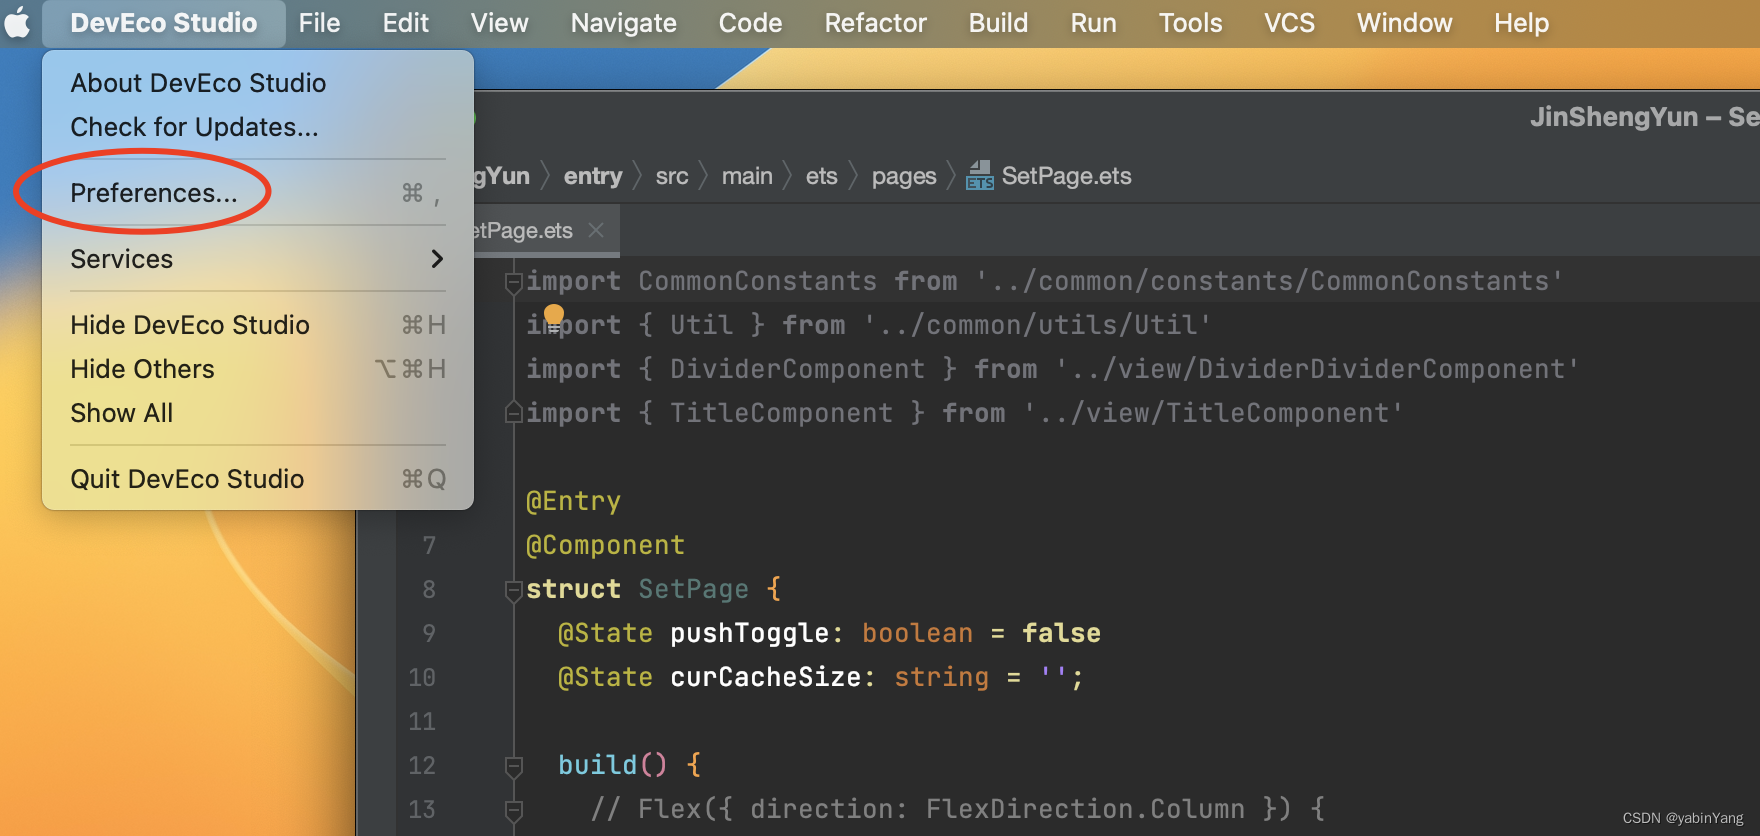
Task: Click the src breadcrumb
Action: pos(672,176)
